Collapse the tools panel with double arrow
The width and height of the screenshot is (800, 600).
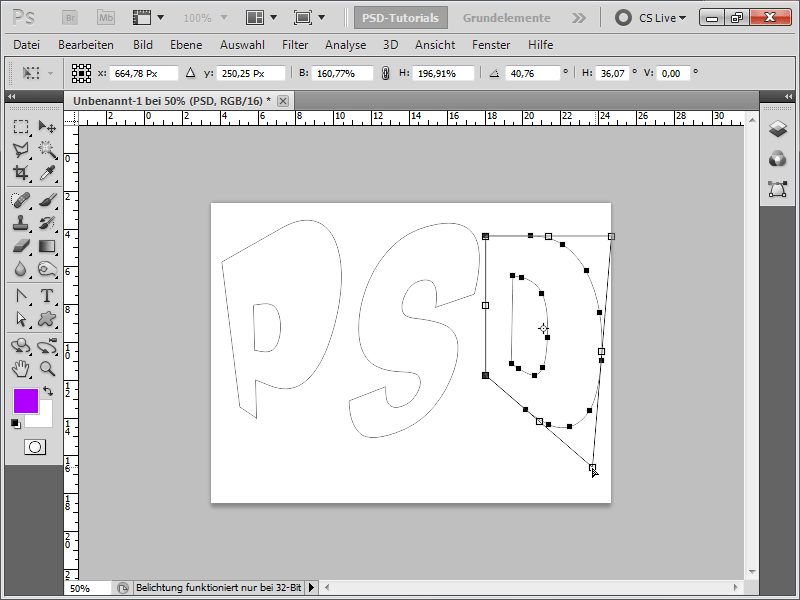(11, 96)
